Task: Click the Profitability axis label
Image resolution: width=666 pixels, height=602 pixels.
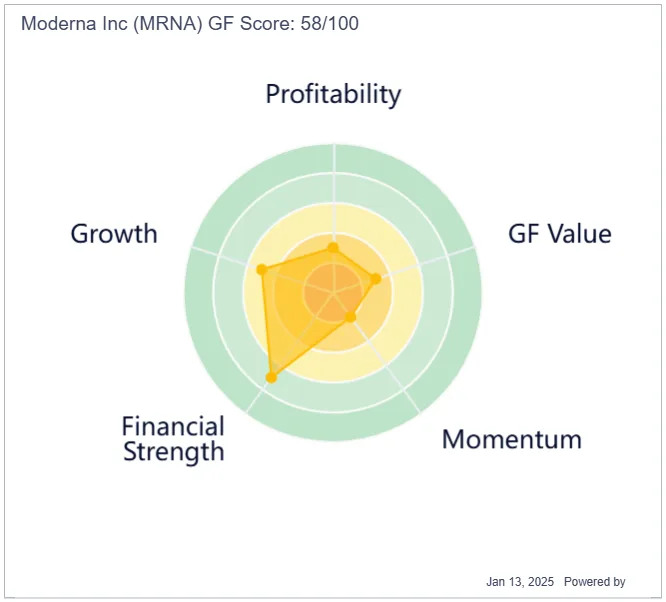Action: (x=333, y=94)
